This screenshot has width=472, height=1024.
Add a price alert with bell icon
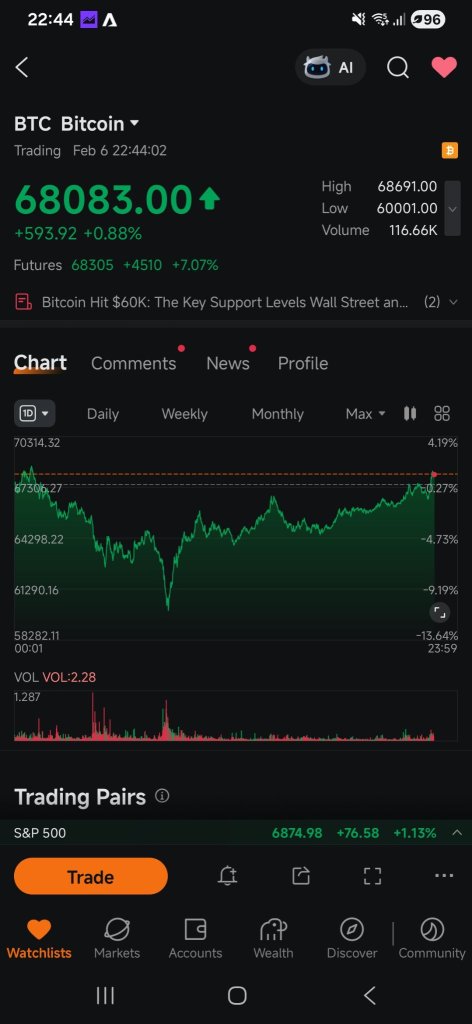click(x=227, y=876)
